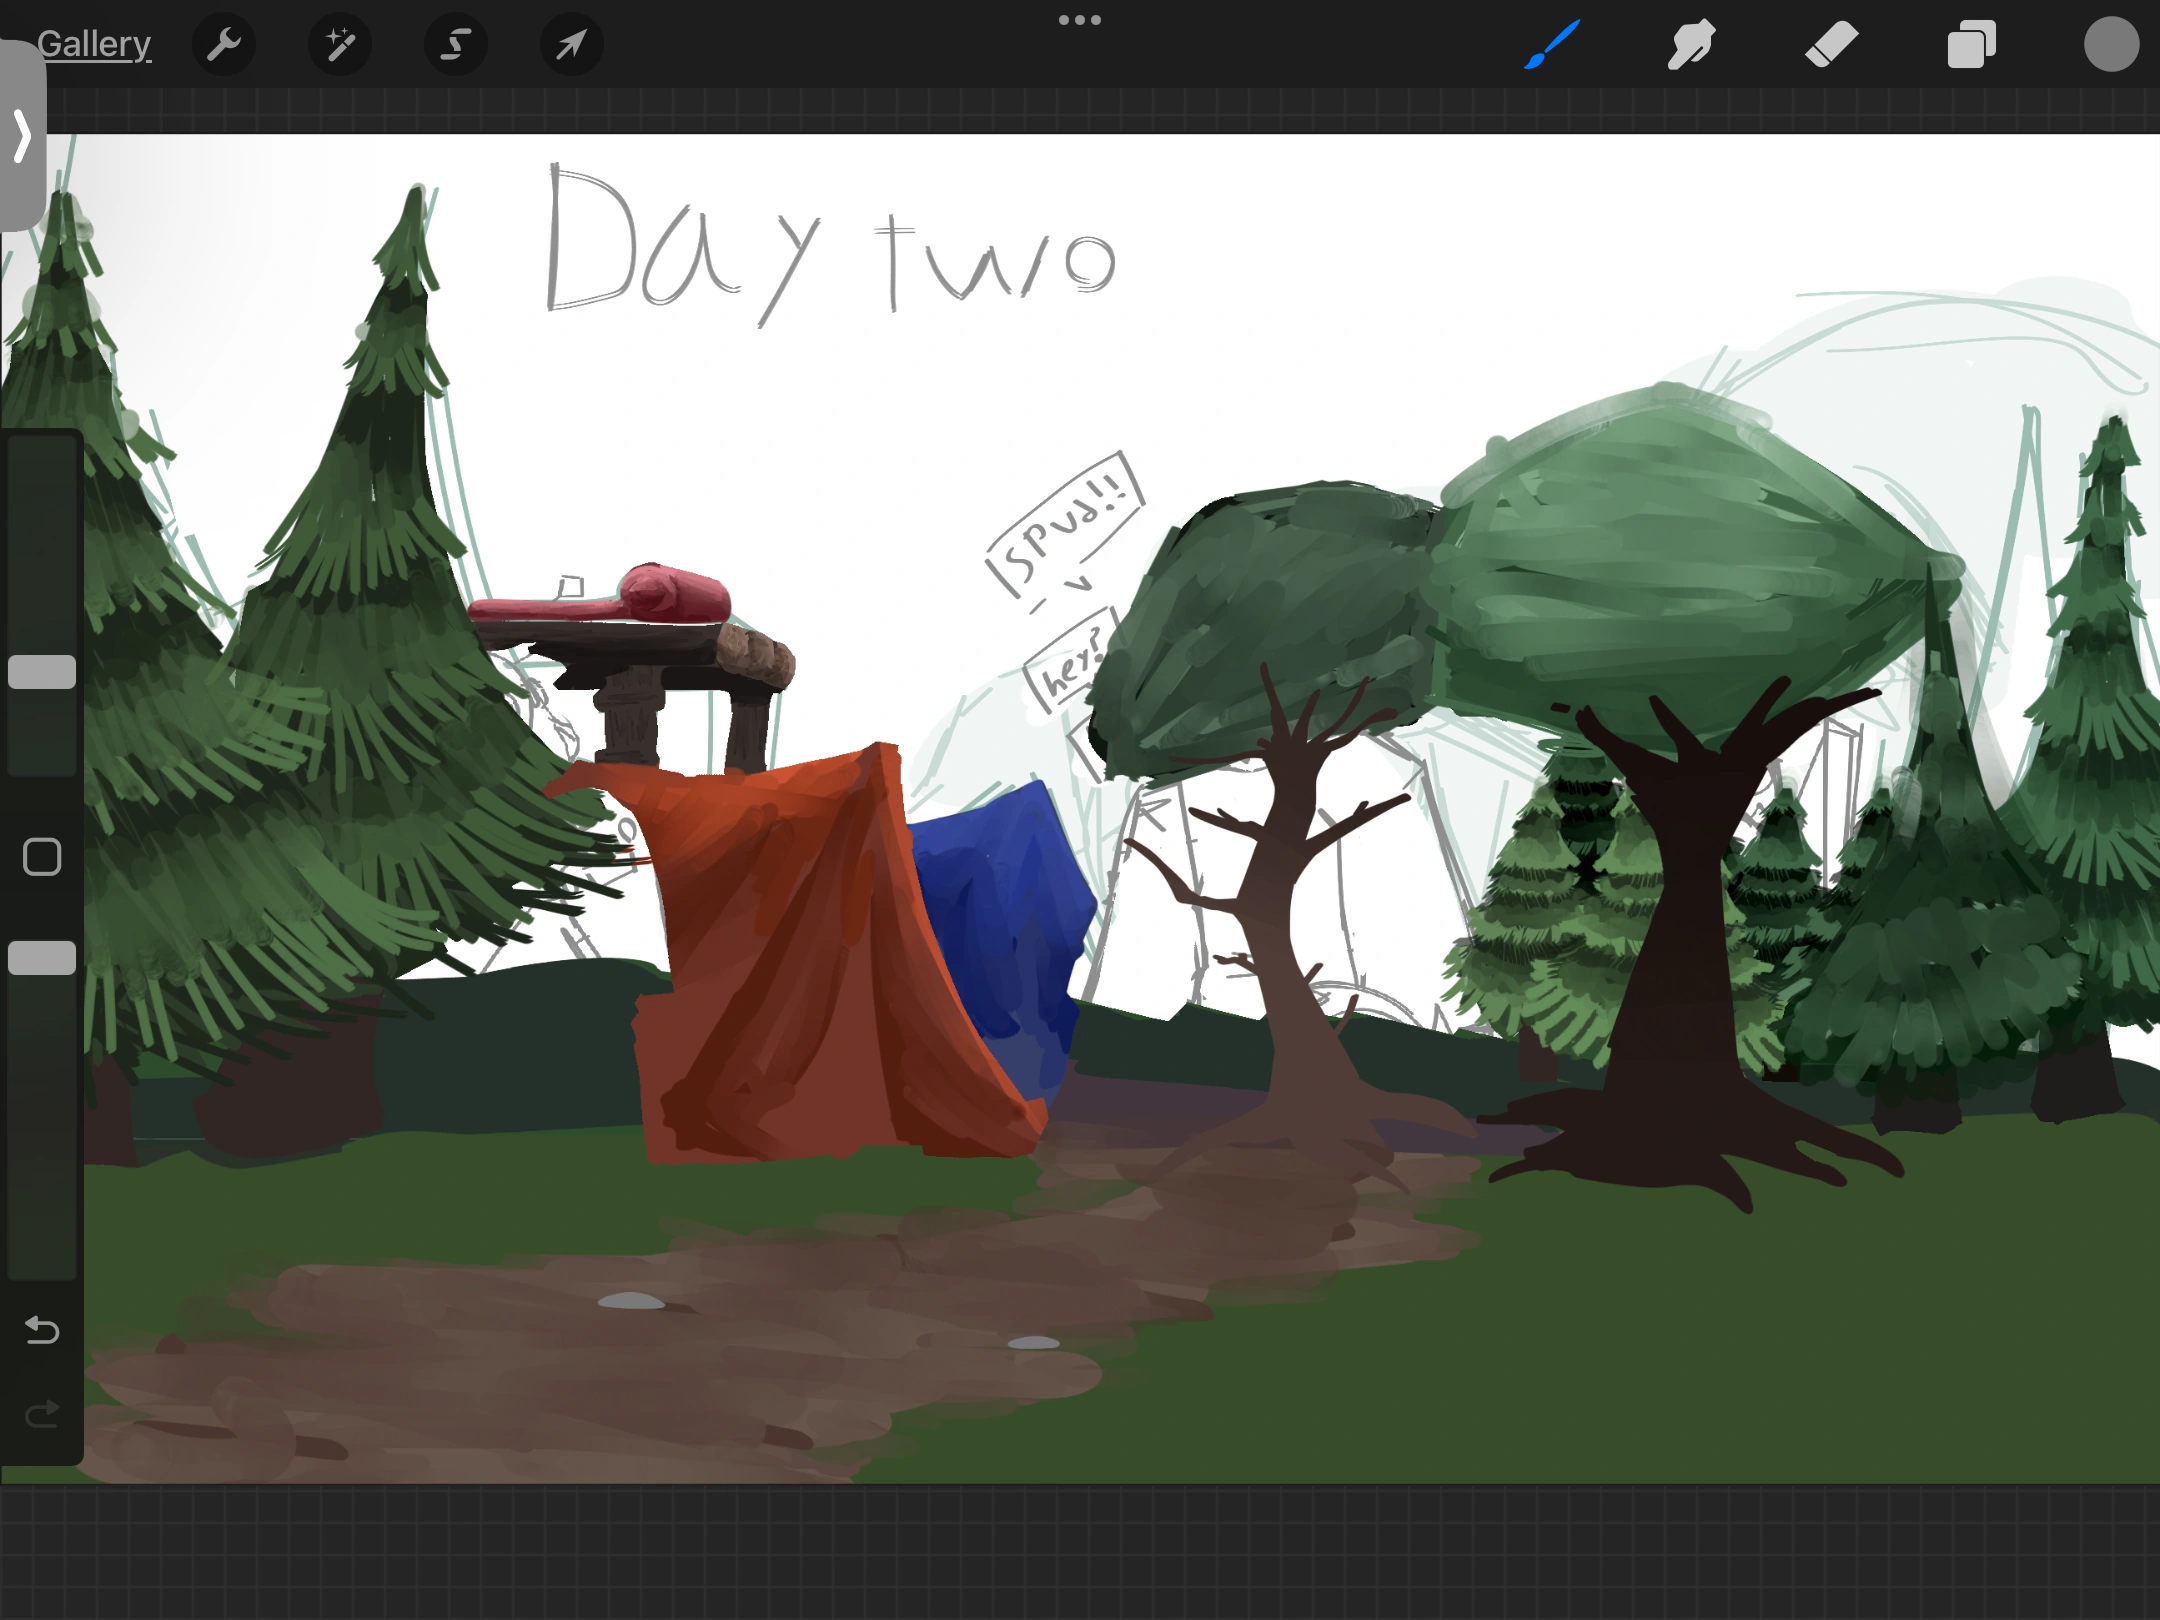Open the Adjustments magic wand menu

340,45
